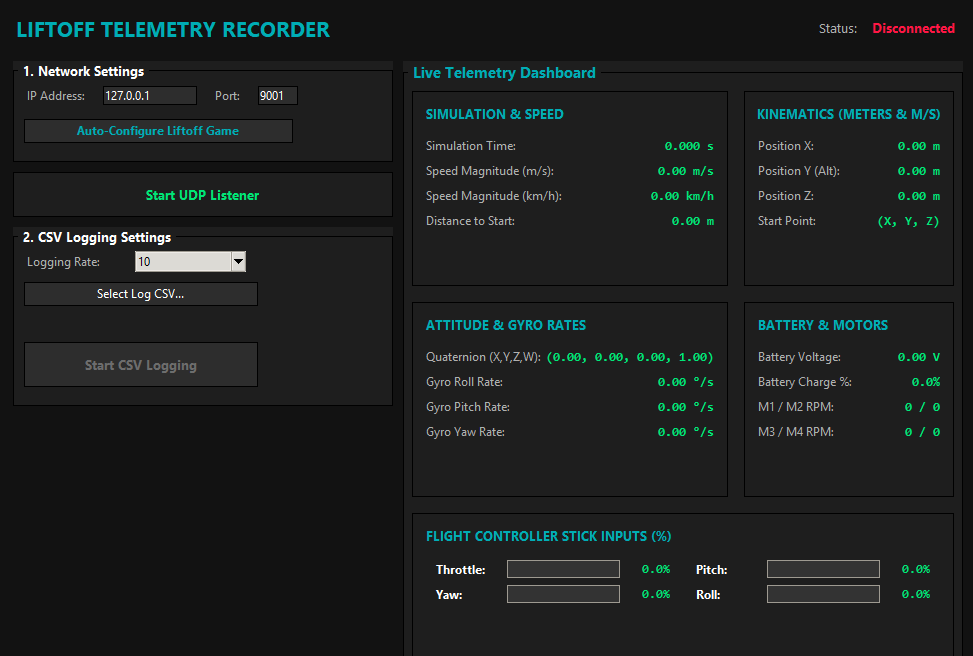Image resolution: width=973 pixels, height=656 pixels.
Task: Click the Gyro Yaw Rate value
Action: [x=686, y=432]
